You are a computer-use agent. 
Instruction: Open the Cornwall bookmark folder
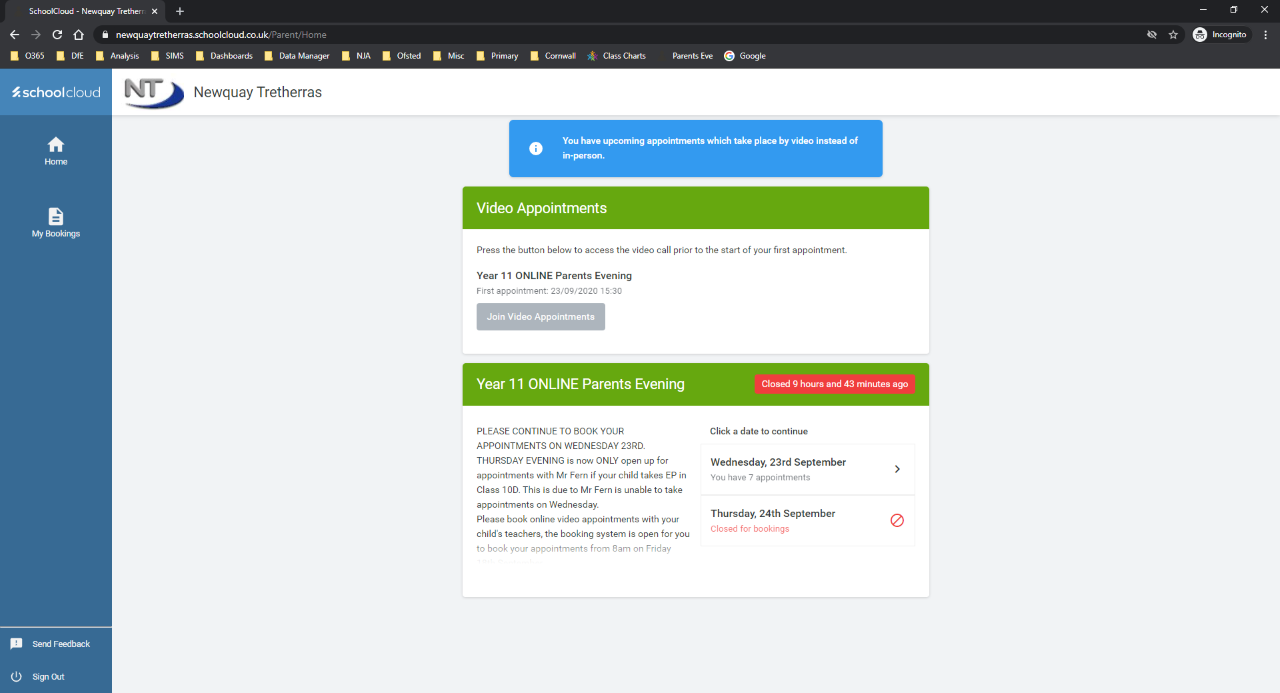tap(552, 56)
